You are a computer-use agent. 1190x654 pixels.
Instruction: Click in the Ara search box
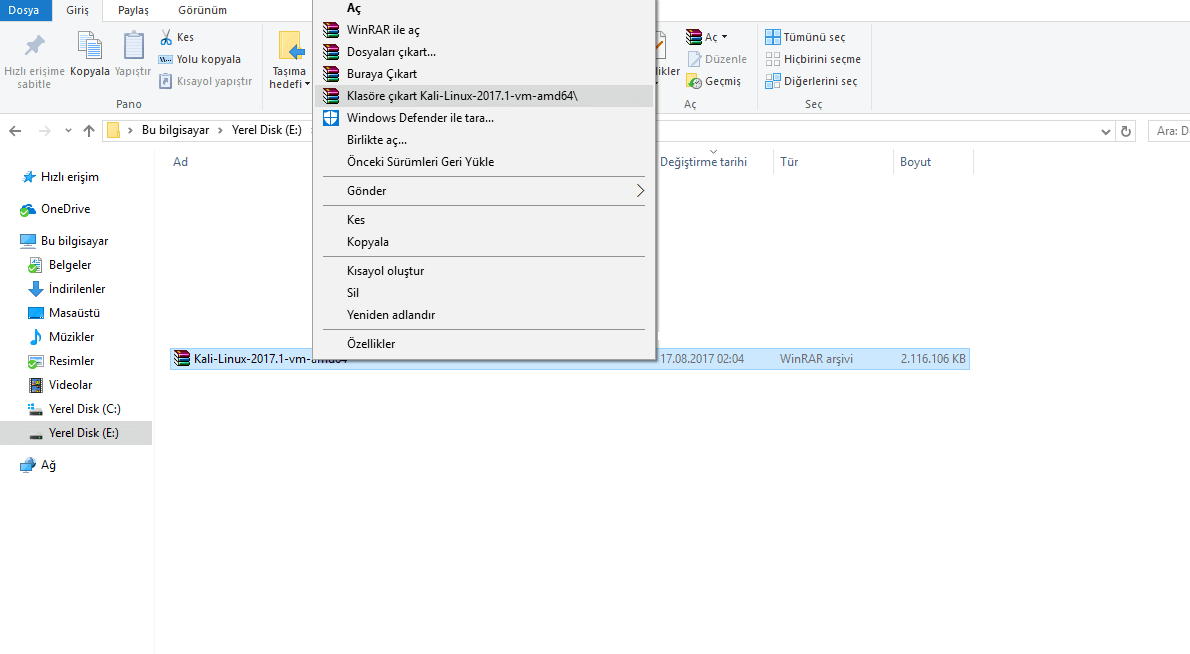tap(1169, 131)
